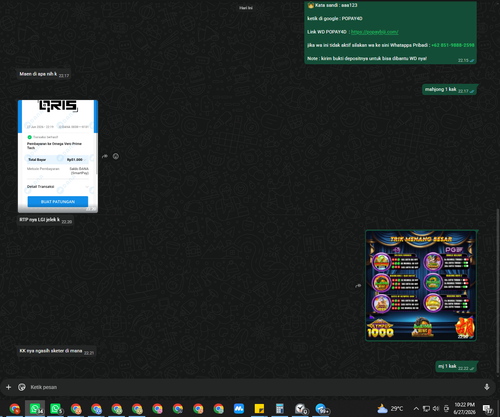Screen dimensions: 500x417
Task: React with emoji to QRIS receipt image
Action: click(116, 156)
